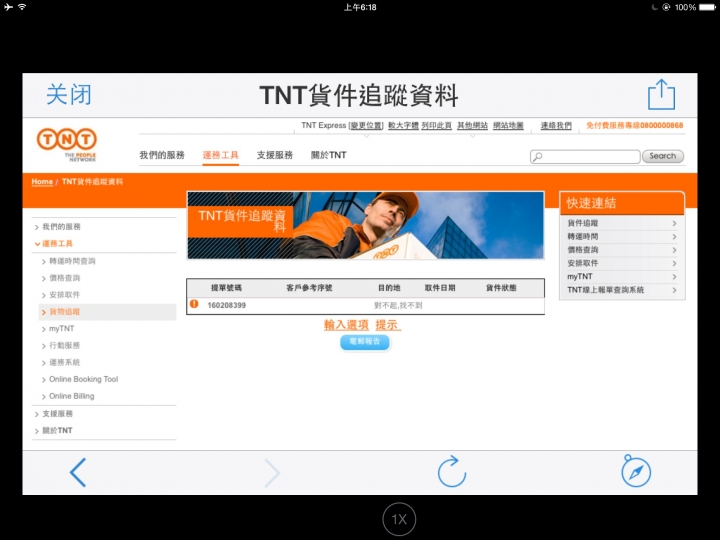Click the orange warning icon beside 160208399
Viewport: 720px width, 540px height.
point(194,304)
